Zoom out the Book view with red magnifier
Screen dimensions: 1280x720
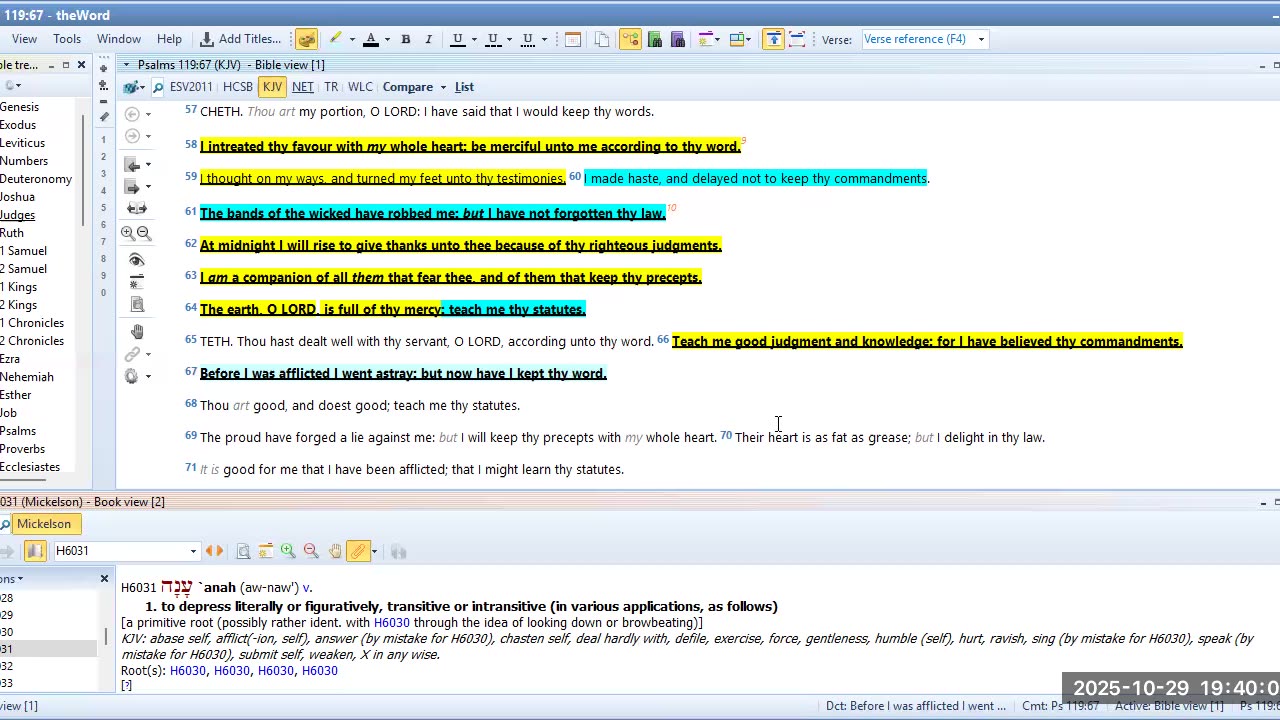click(311, 551)
